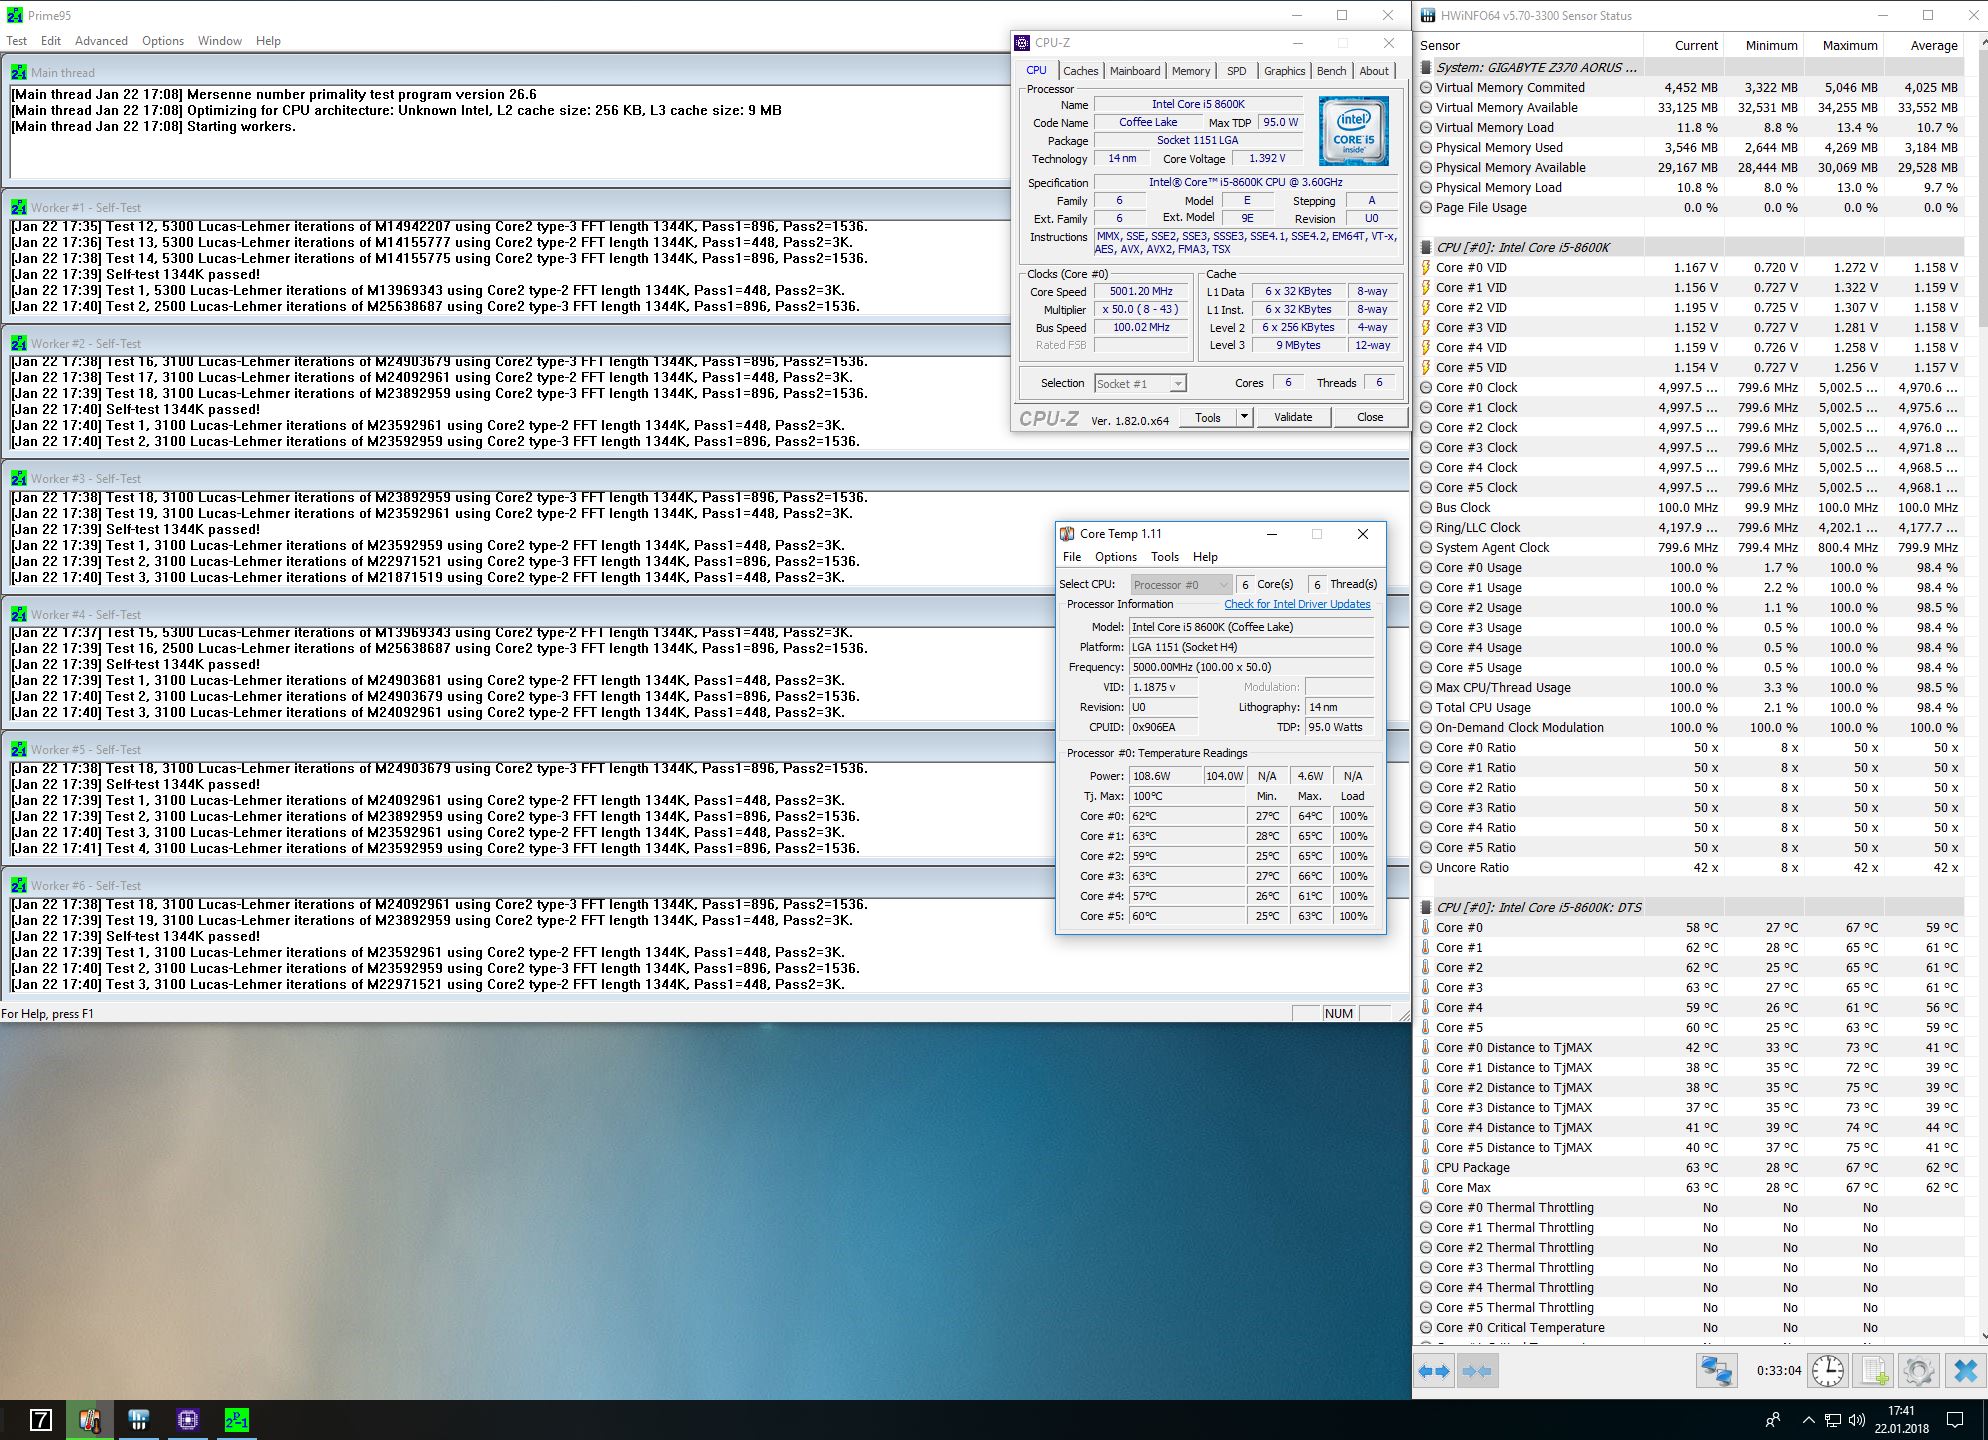Switch to CPU-Z chip icon on the taskbar
Image resolution: width=1988 pixels, height=1440 pixels.
pos(187,1420)
